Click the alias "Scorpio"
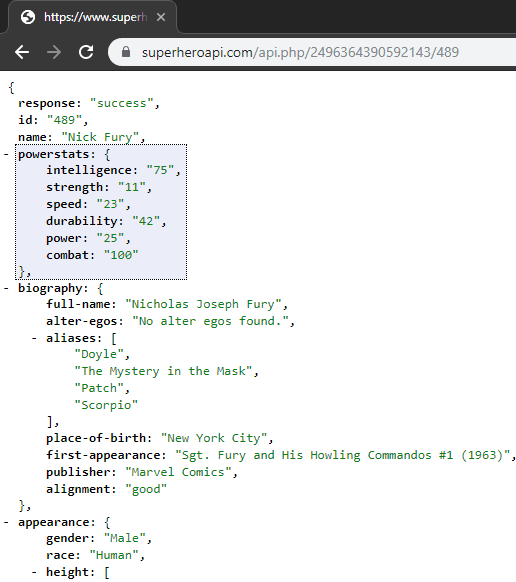This screenshot has width=516, height=582. pos(106,405)
